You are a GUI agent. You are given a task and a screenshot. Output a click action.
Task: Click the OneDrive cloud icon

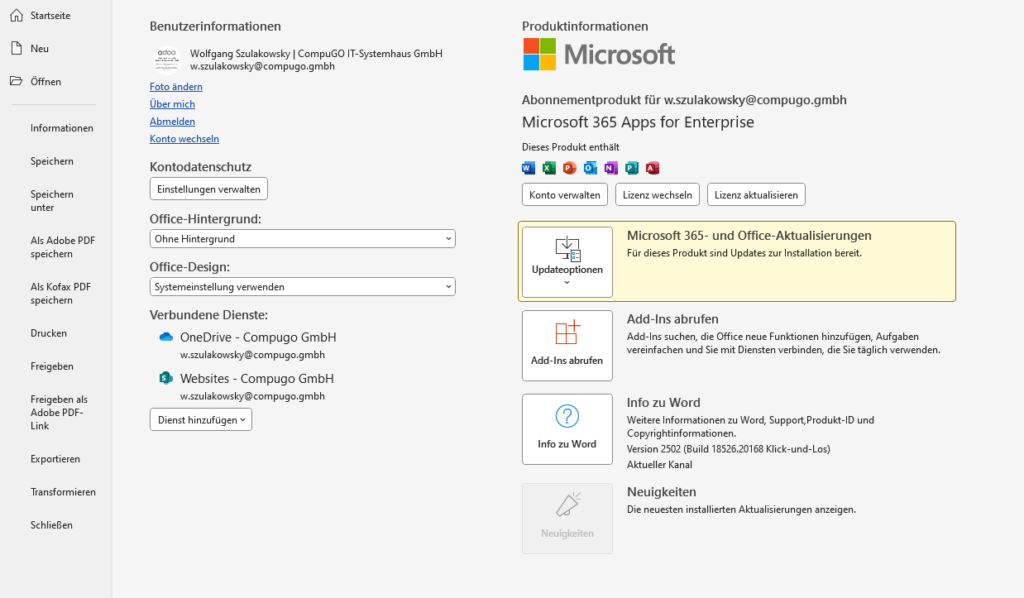(x=166, y=337)
